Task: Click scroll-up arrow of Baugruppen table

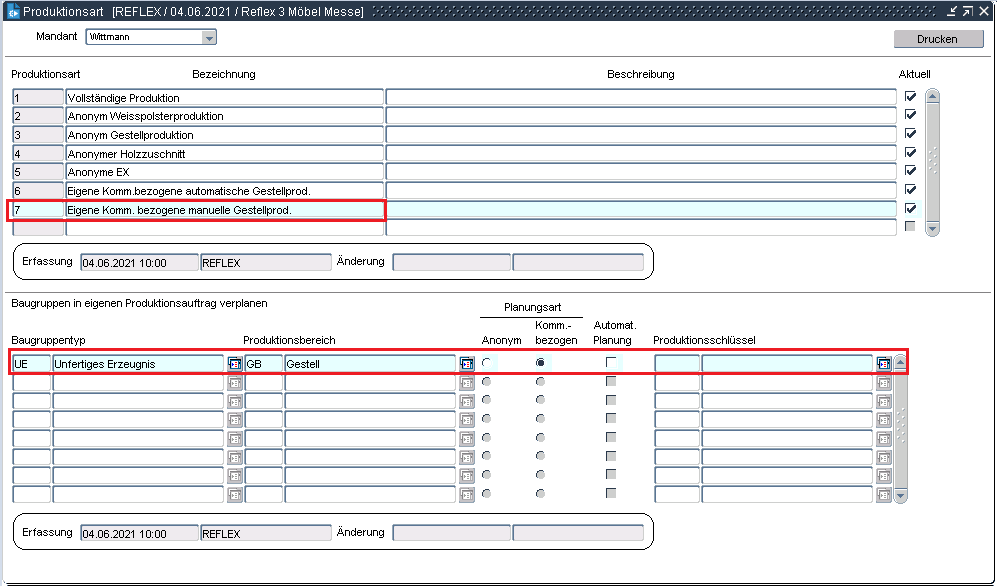Action: pos(900,363)
